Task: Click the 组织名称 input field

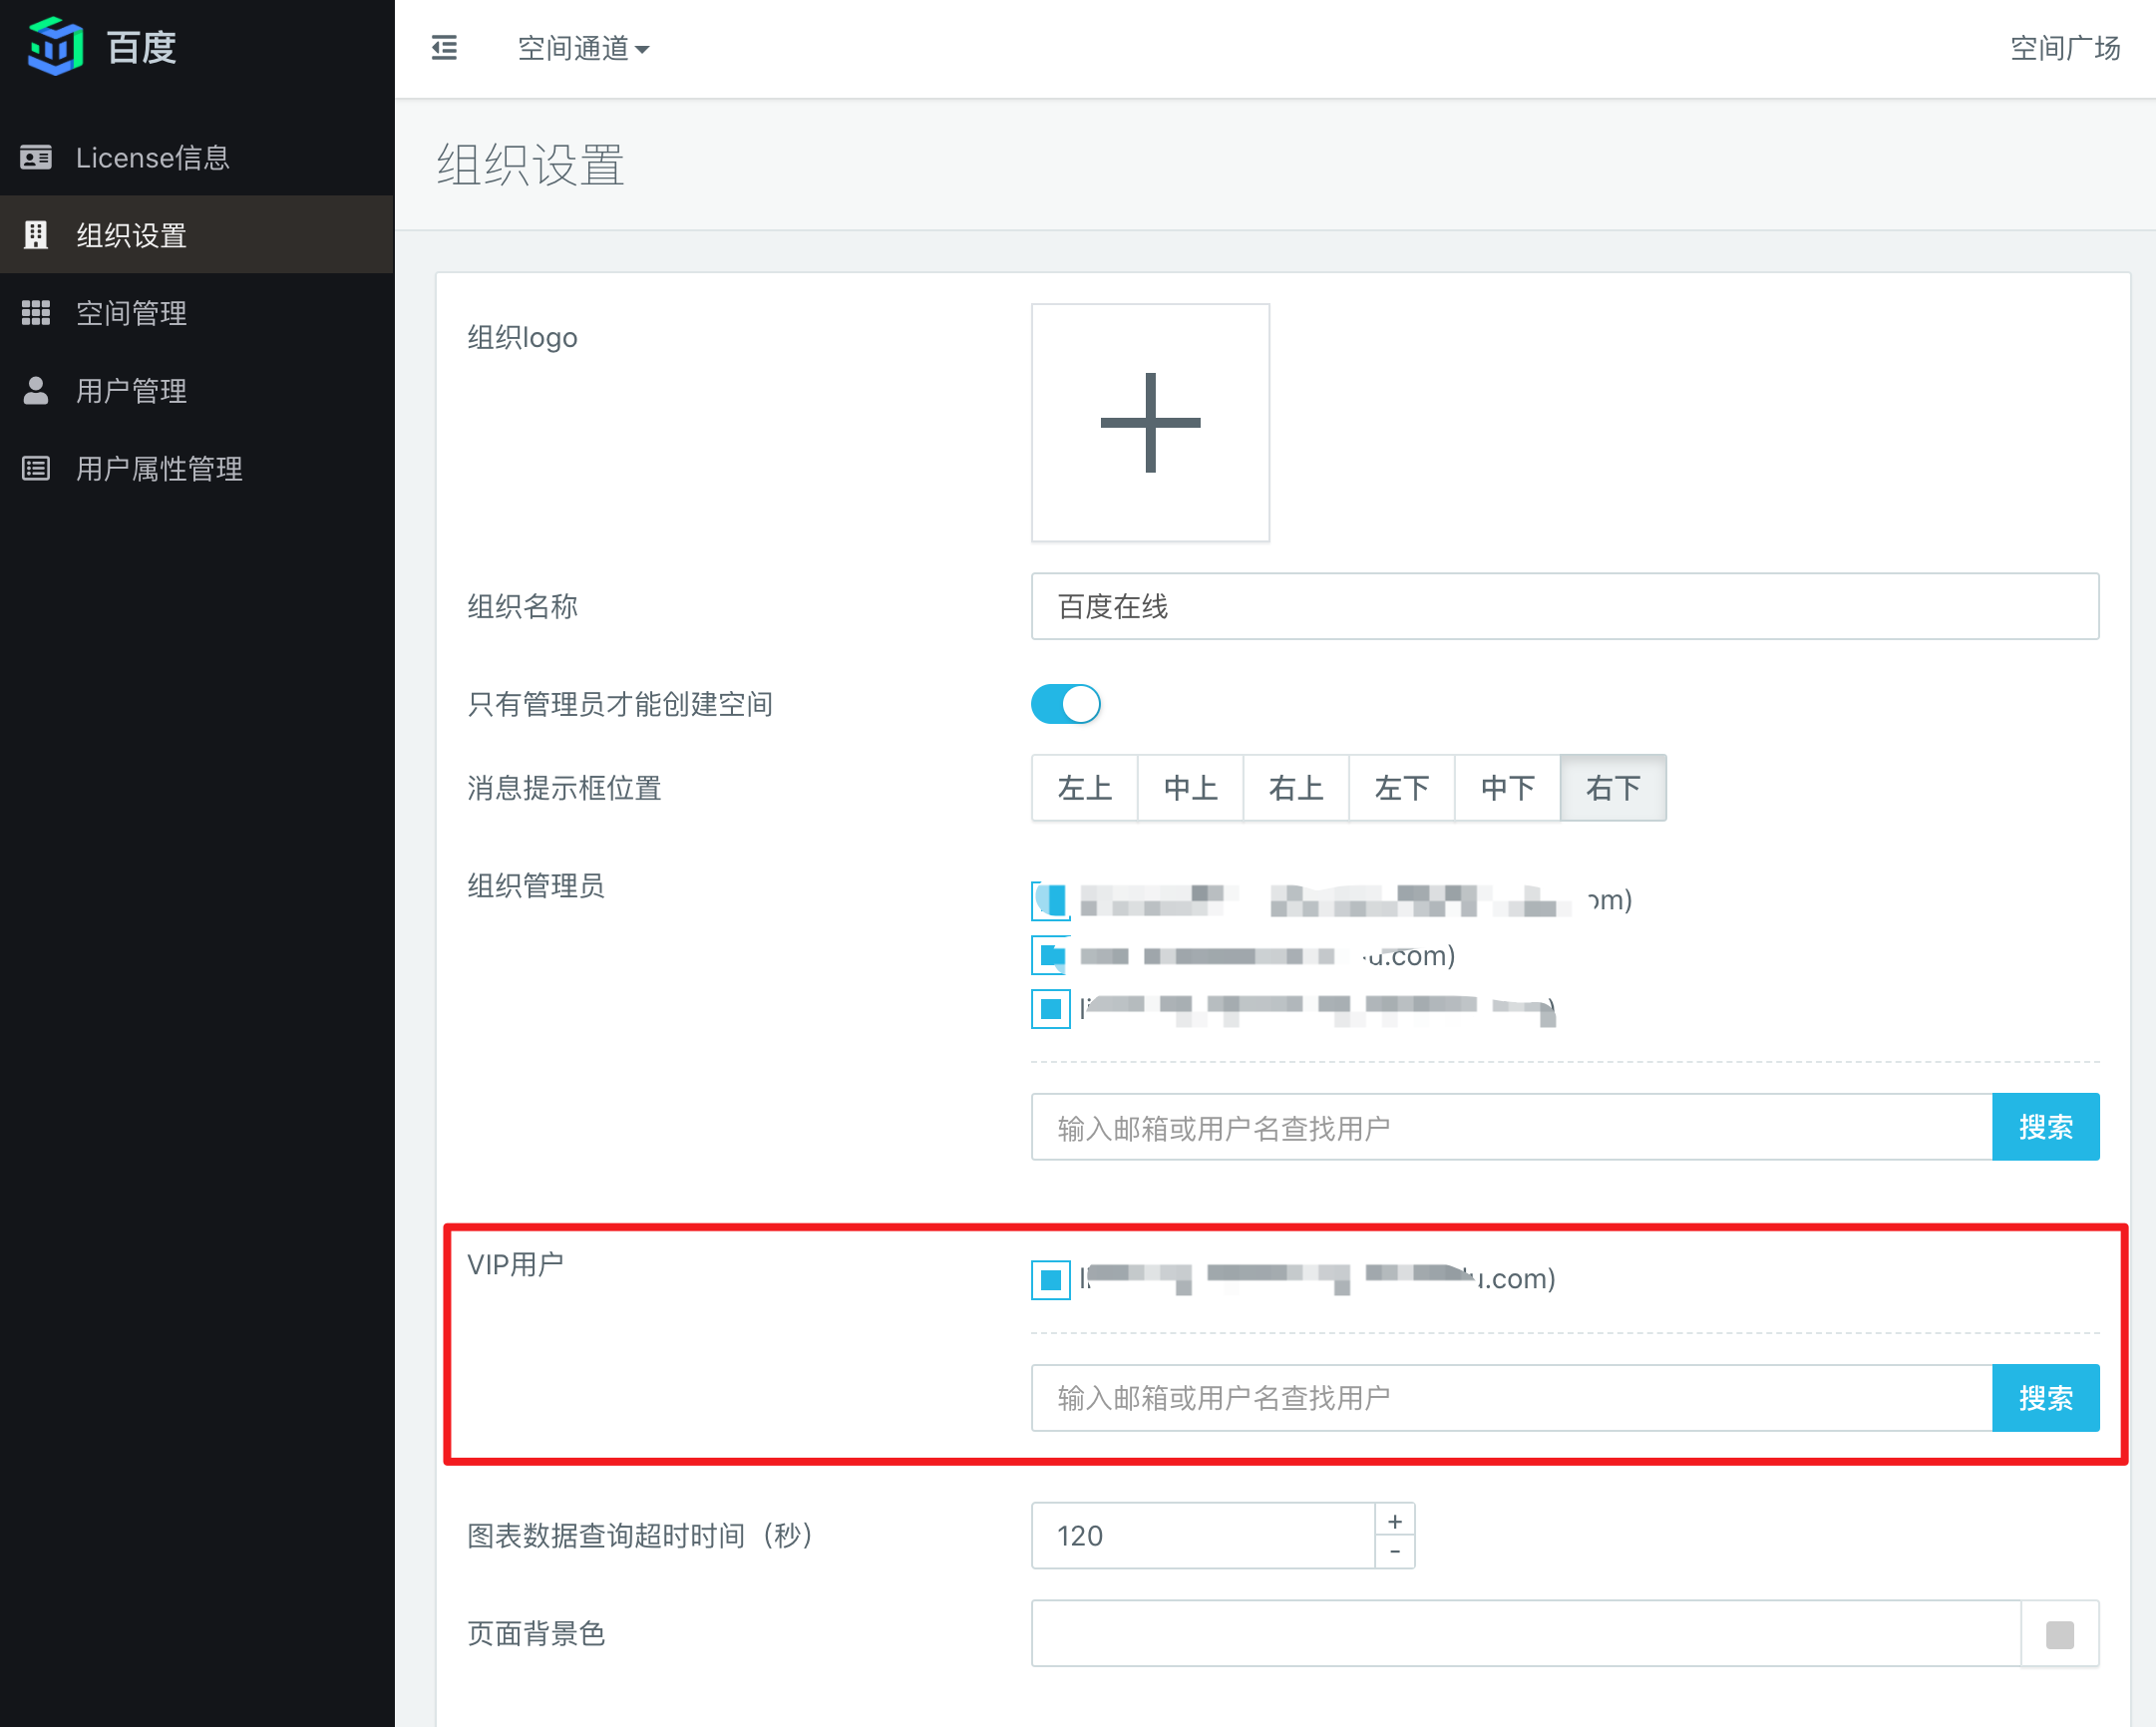Action: pos(1564,606)
